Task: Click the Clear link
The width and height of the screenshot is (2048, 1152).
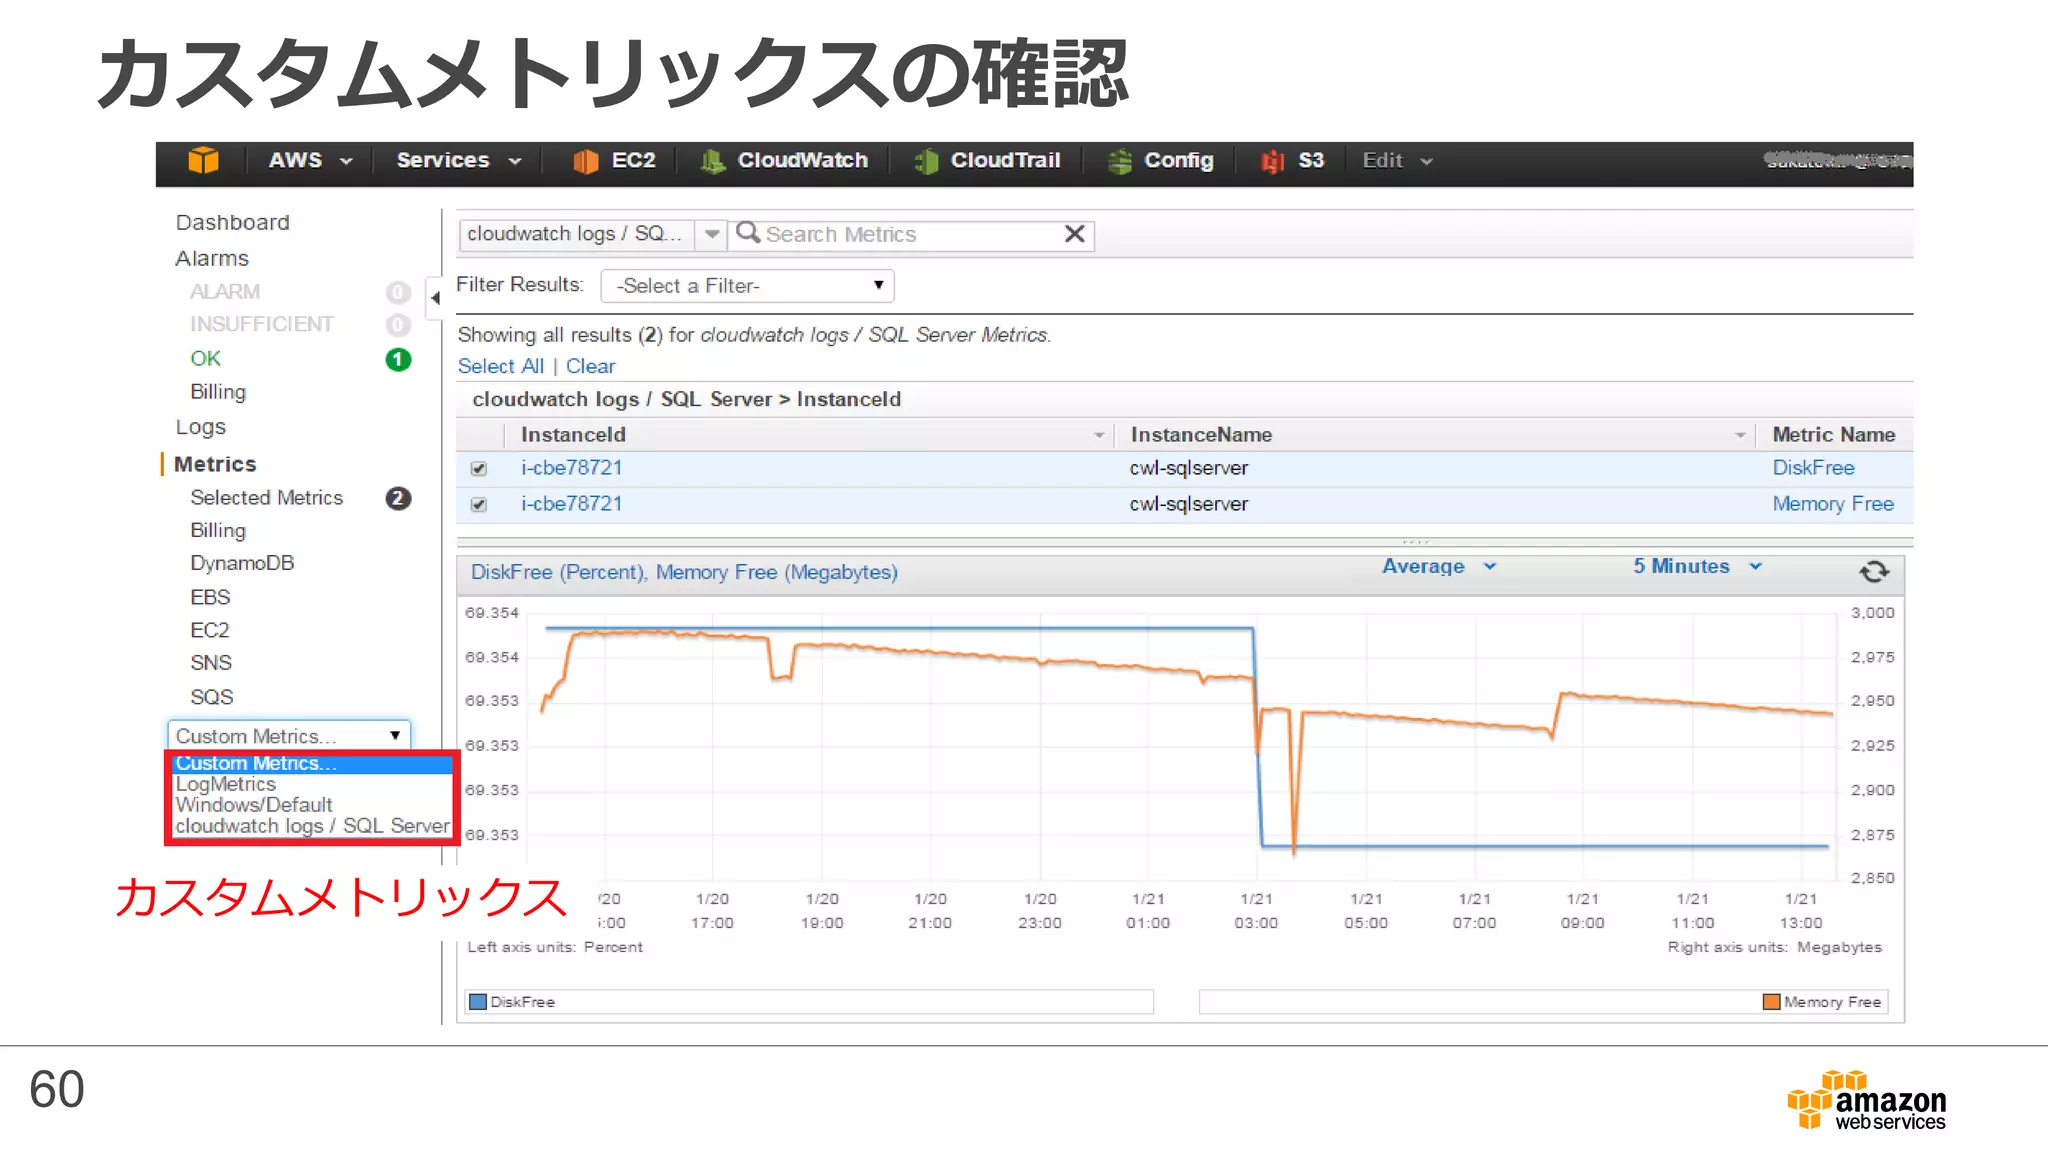Action: [590, 366]
